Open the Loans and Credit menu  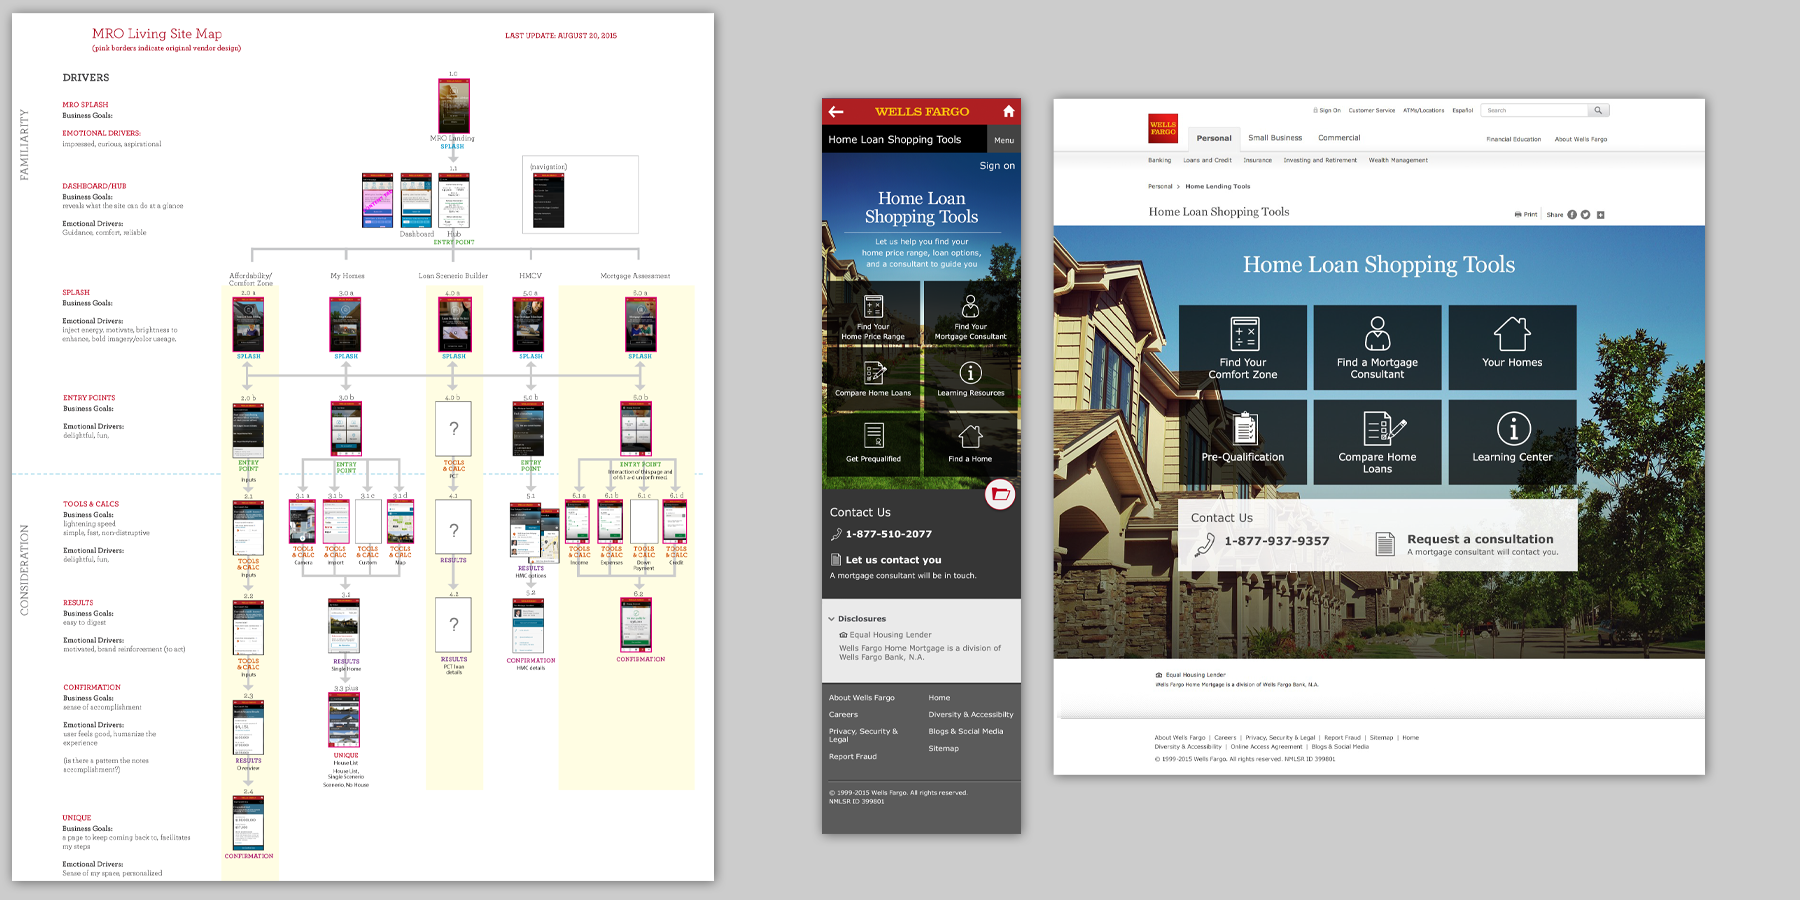coord(1207,160)
